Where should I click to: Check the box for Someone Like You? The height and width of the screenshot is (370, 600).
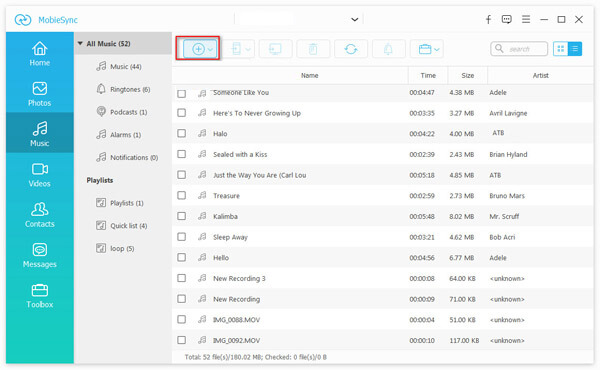tap(182, 93)
